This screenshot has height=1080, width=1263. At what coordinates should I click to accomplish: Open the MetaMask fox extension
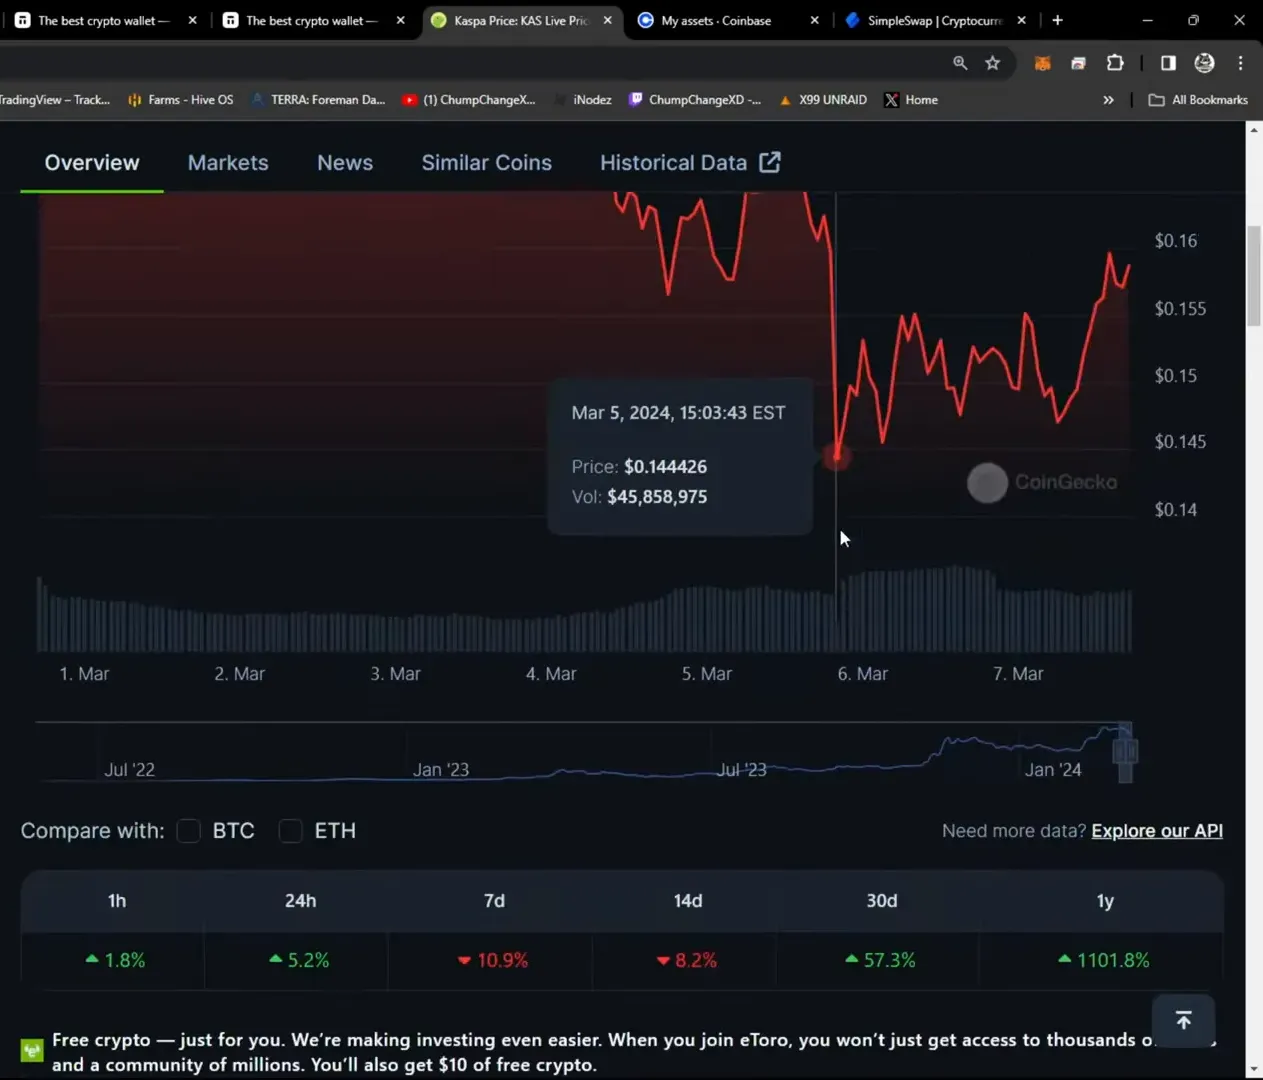(1042, 63)
